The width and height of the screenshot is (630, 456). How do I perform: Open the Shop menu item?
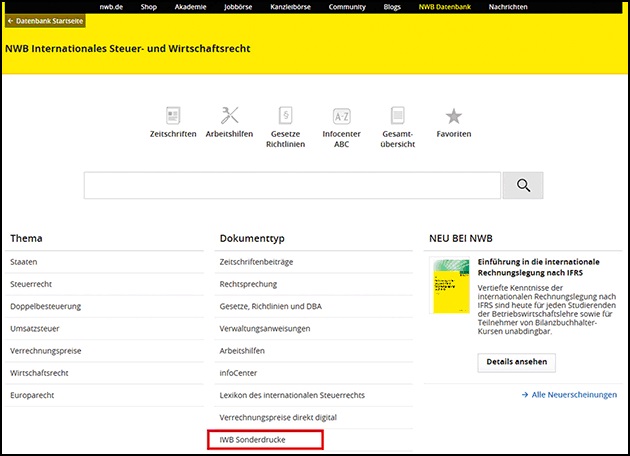(149, 6)
